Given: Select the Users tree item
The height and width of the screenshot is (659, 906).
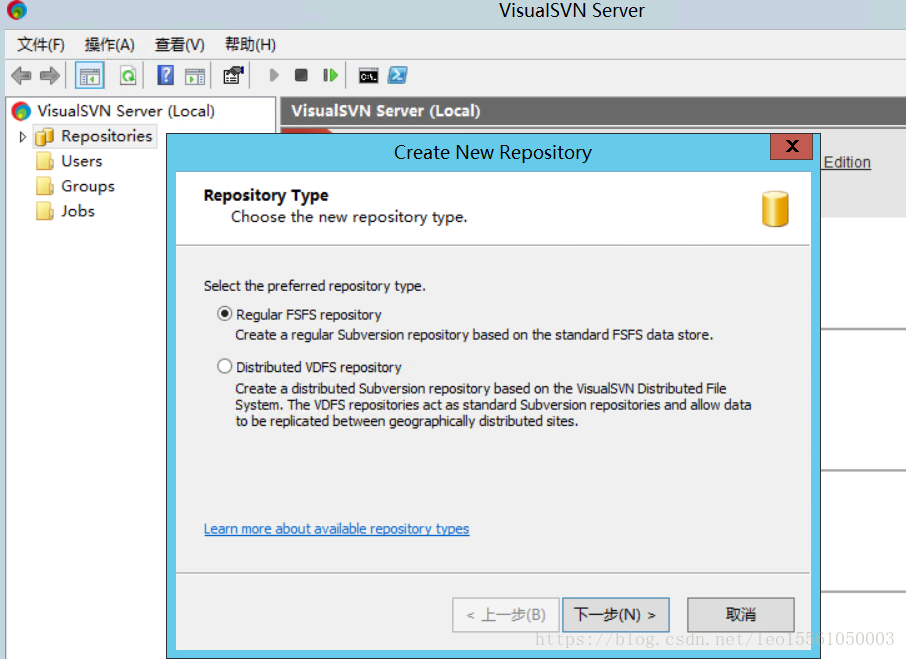Looking at the screenshot, I should pyautogui.click(x=81, y=161).
